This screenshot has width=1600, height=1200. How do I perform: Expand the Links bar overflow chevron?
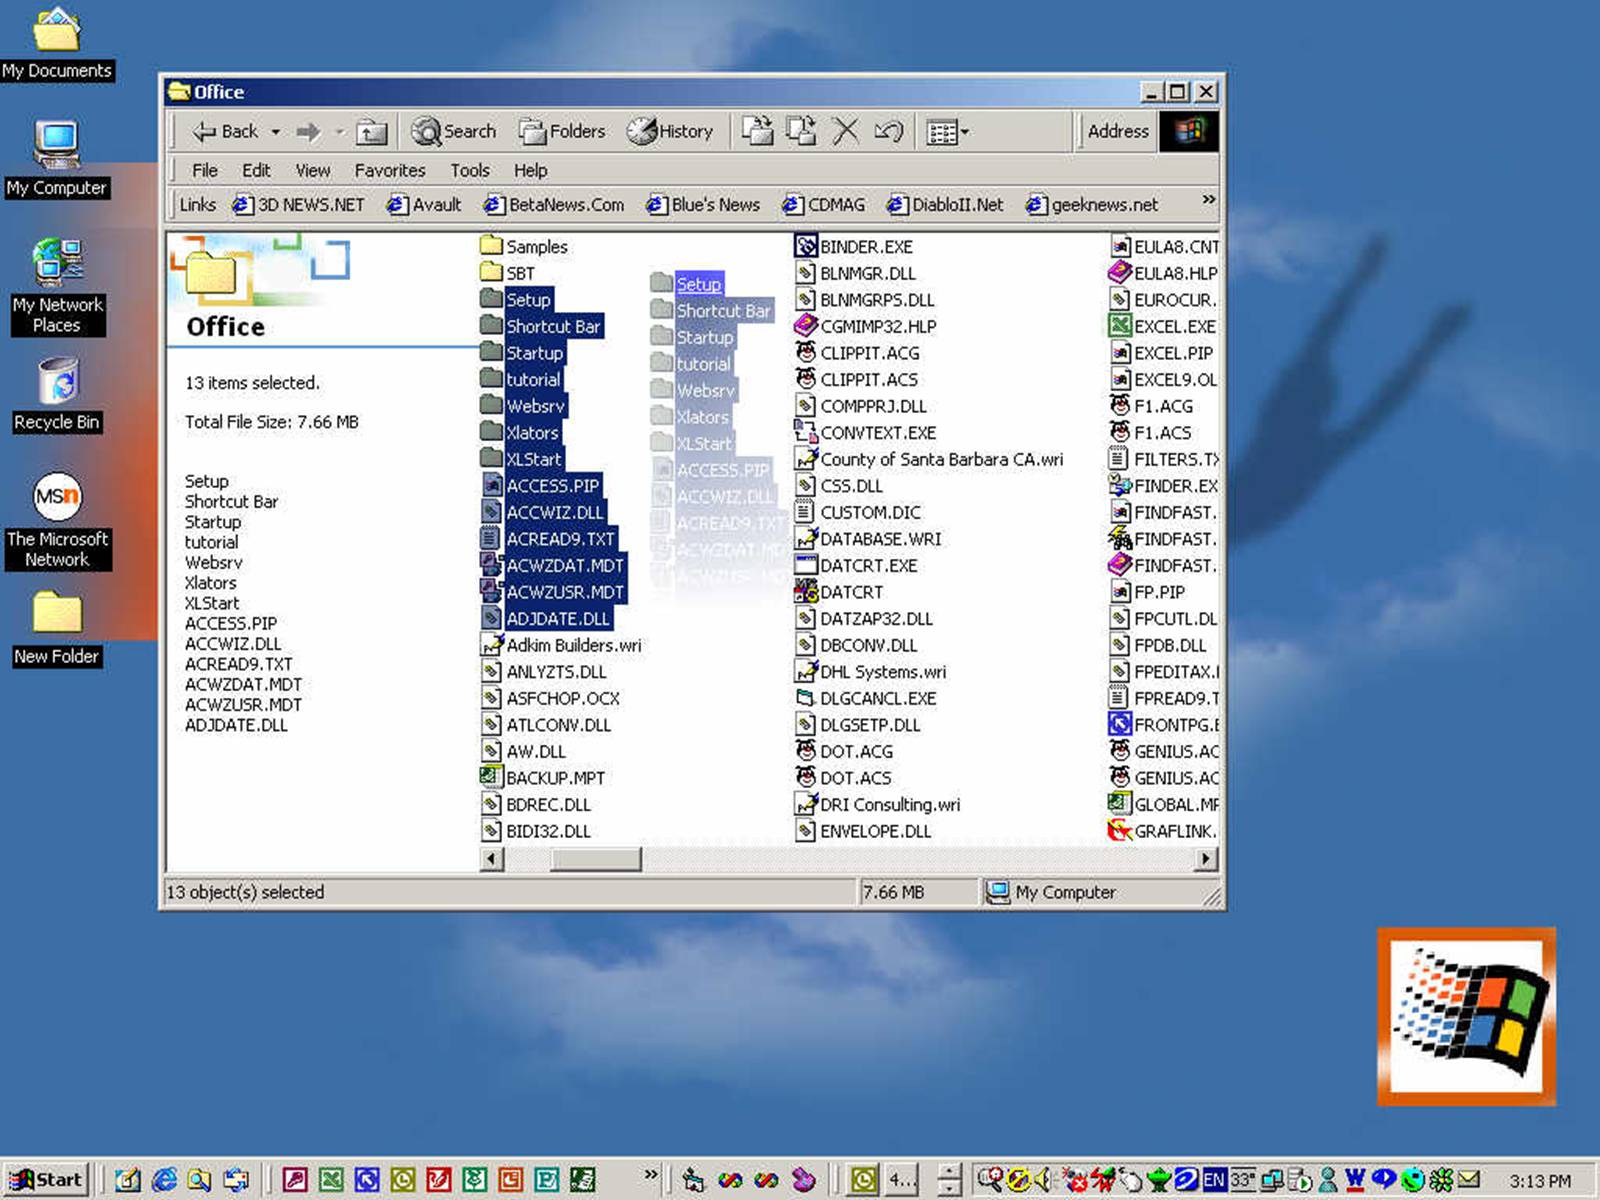1208,200
